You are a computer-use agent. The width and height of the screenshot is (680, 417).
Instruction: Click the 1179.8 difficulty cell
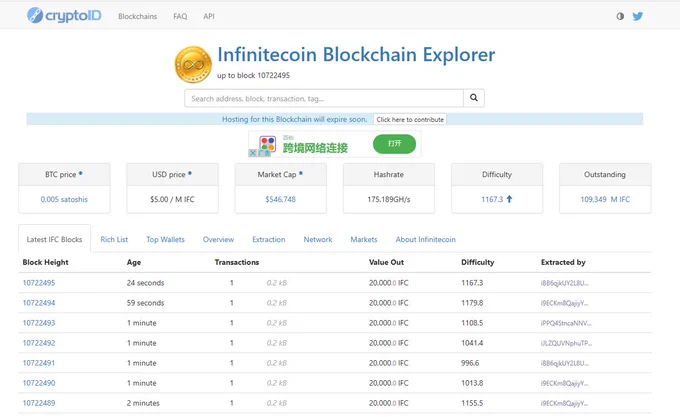pos(472,303)
